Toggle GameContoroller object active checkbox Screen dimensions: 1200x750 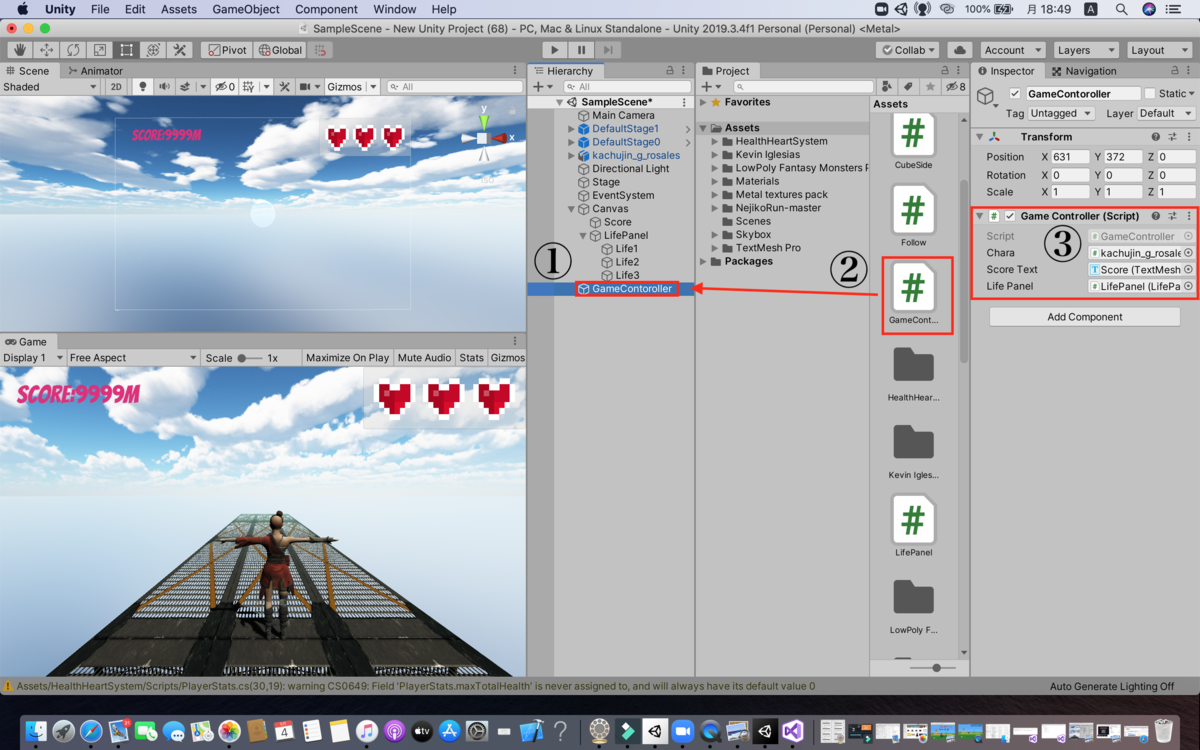[1015, 94]
